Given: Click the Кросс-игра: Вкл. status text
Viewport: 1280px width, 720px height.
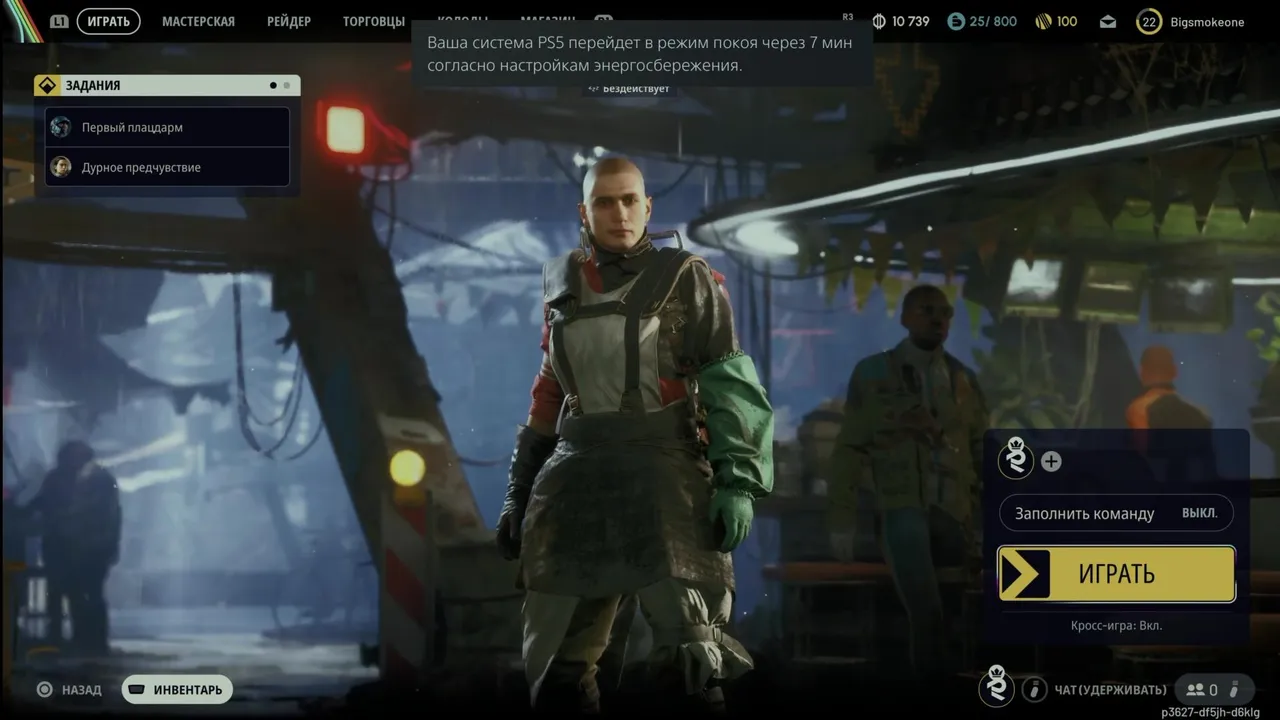Looking at the screenshot, I should coord(1116,625).
